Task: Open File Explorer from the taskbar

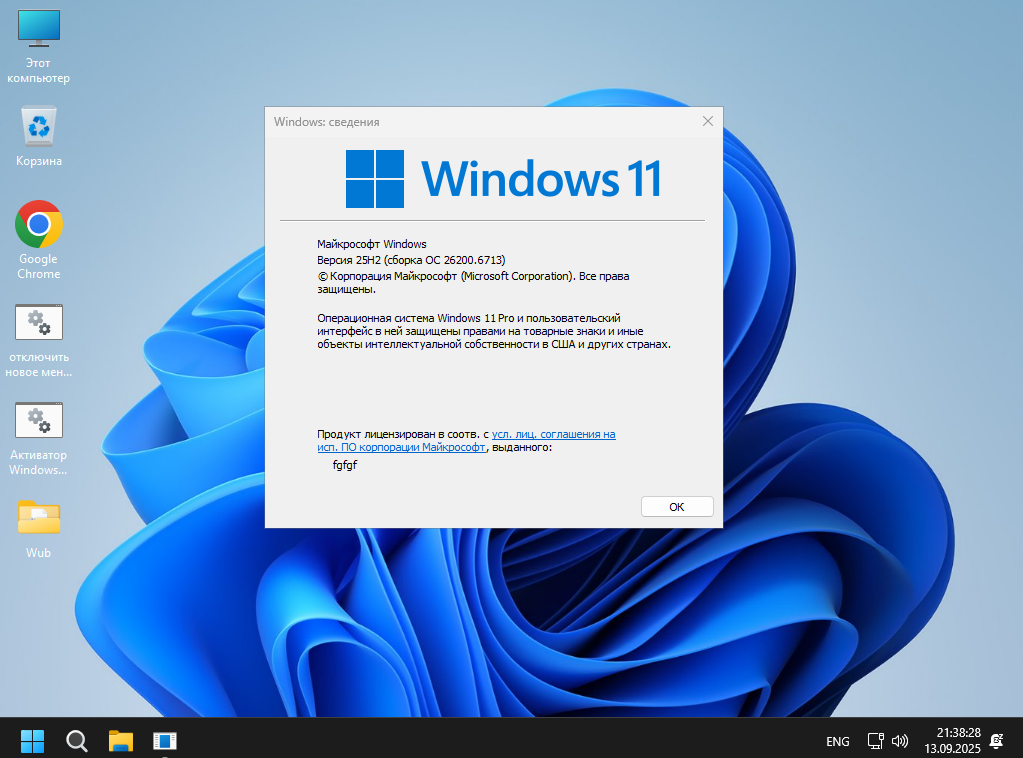Action: (121, 741)
